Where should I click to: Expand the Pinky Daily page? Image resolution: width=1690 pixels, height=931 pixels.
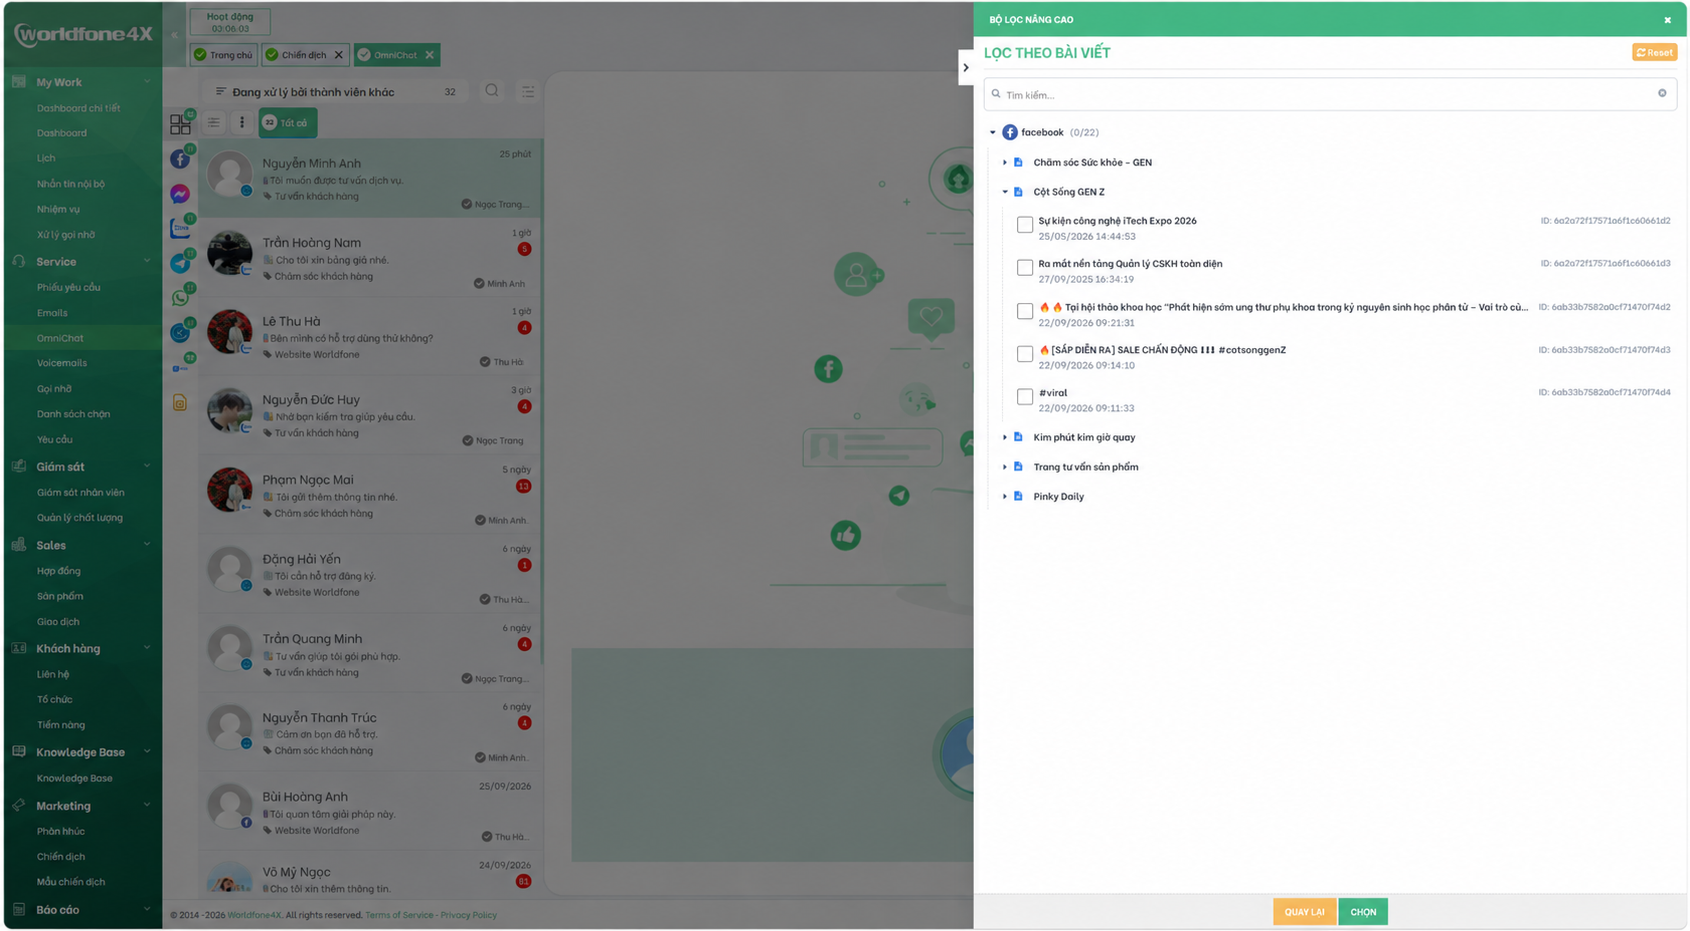pos(1005,496)
